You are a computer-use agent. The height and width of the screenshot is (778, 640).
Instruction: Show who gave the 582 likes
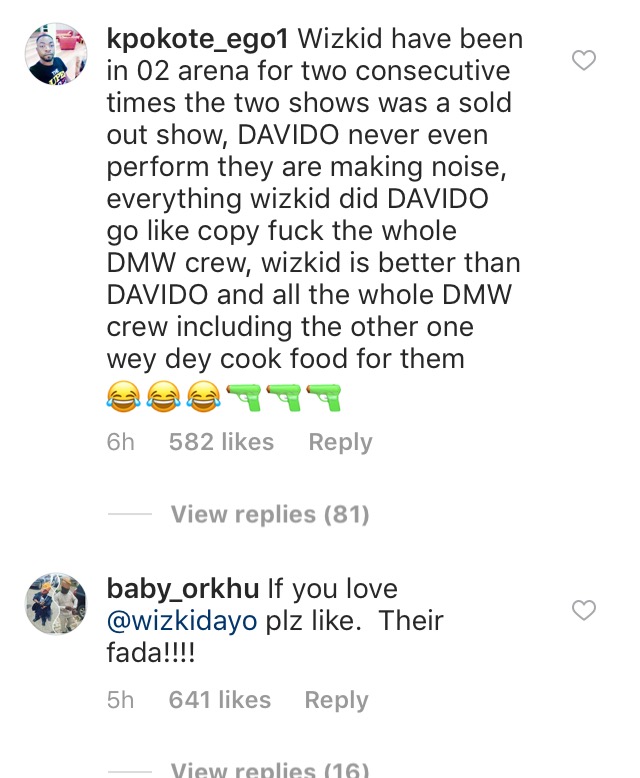tap(221, 442)
